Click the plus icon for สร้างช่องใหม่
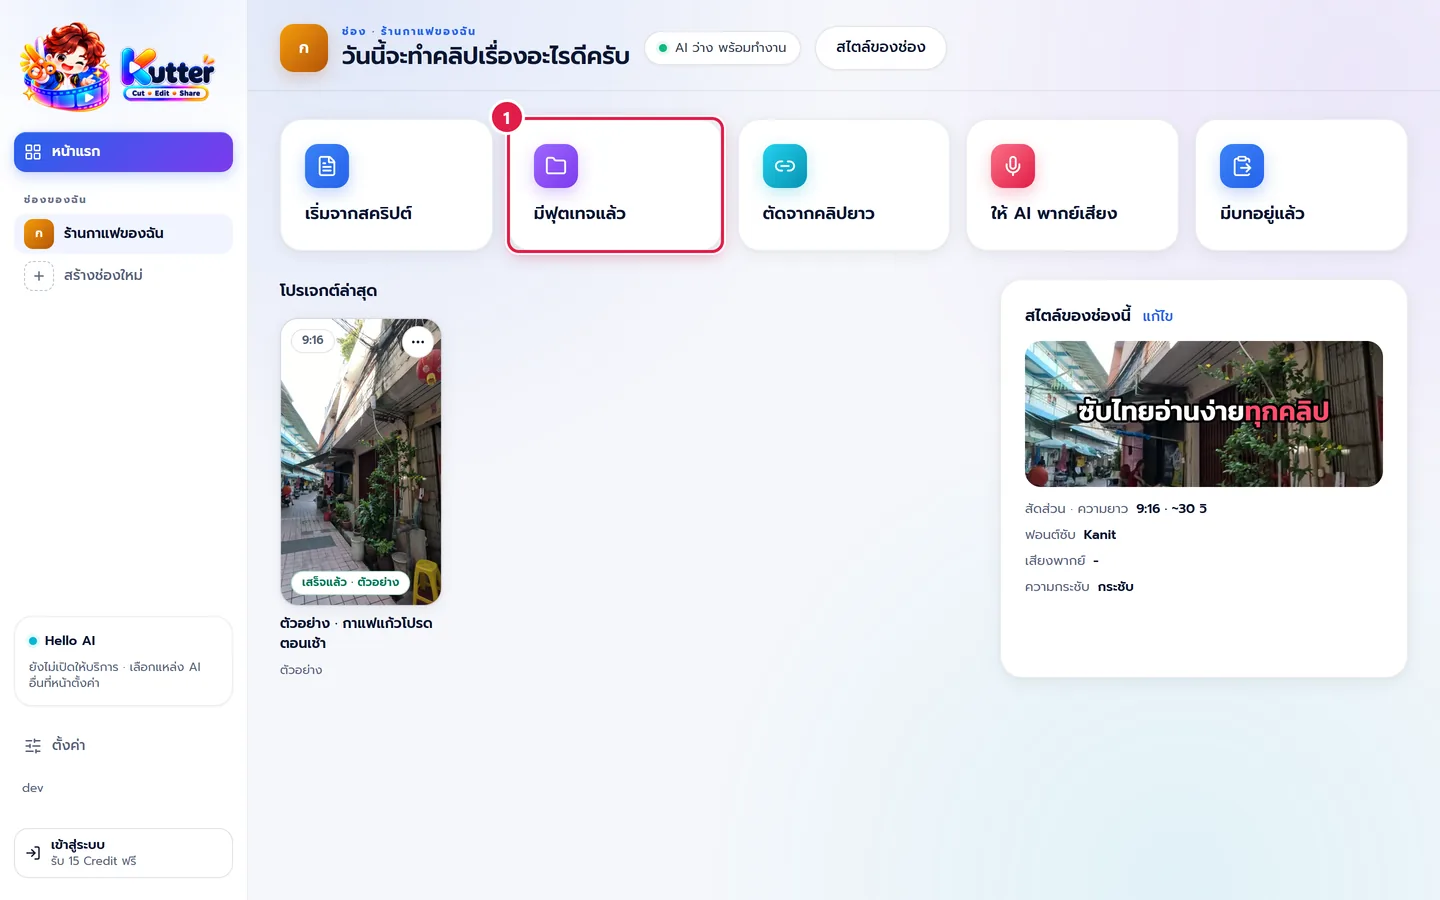The height and width of the screenshot is (900, 1440). point(39,276)
